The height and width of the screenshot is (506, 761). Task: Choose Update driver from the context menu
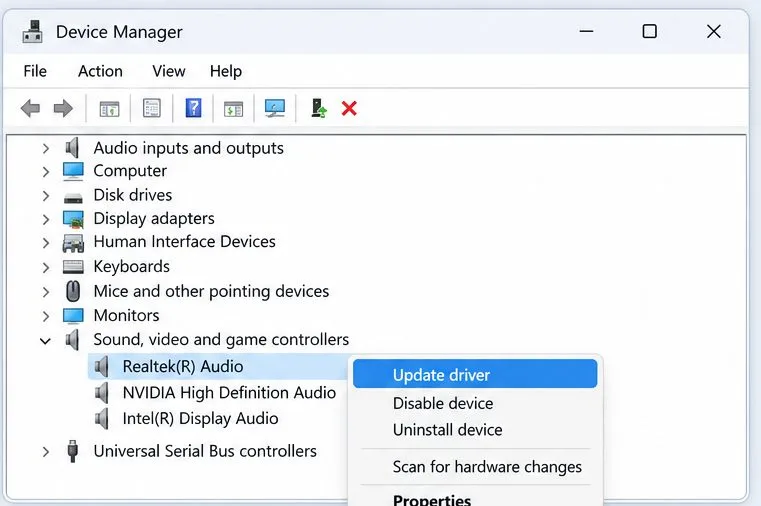(x=475, y=374)
